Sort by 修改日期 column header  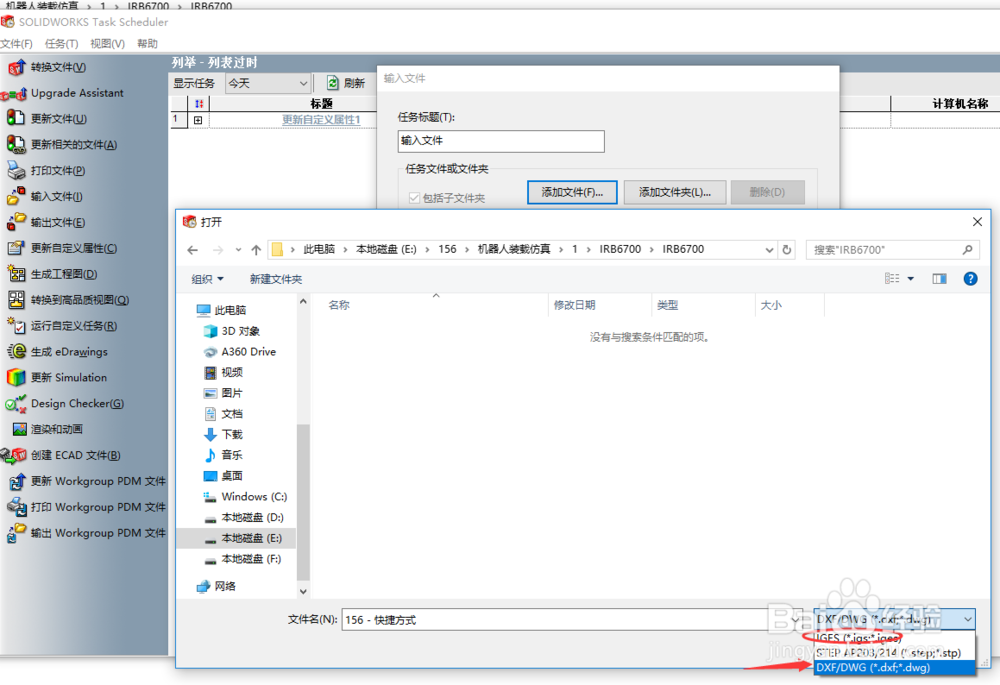coord(574,306)
